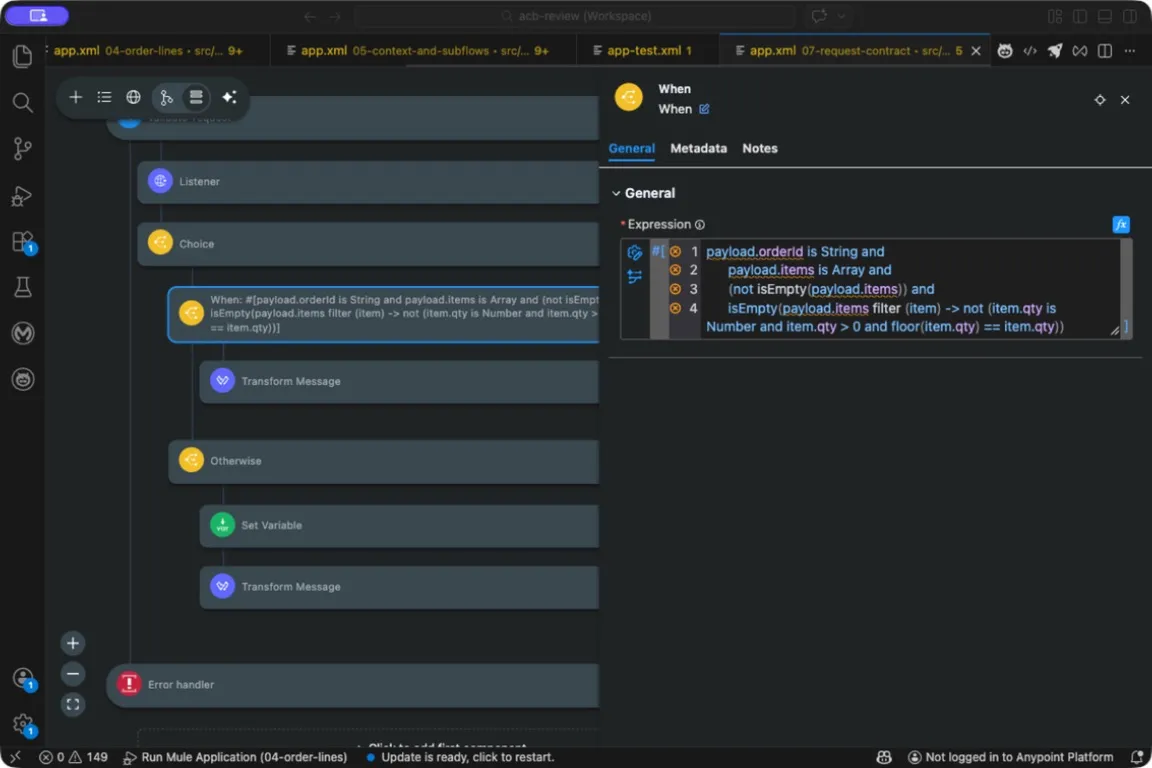The height and width of the screenshot is (768, 1152).
Task: Click the remote window icon in status bar
Action: tap(15, 757)
